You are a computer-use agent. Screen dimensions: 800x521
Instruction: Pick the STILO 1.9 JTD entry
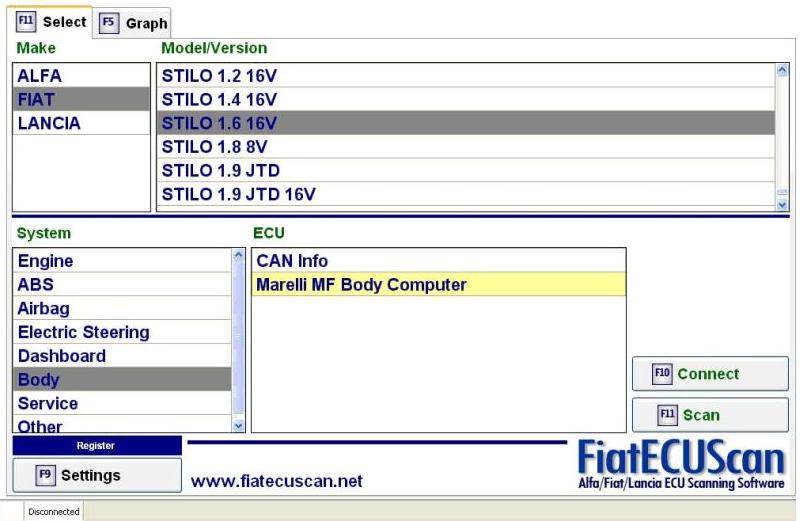466,170
